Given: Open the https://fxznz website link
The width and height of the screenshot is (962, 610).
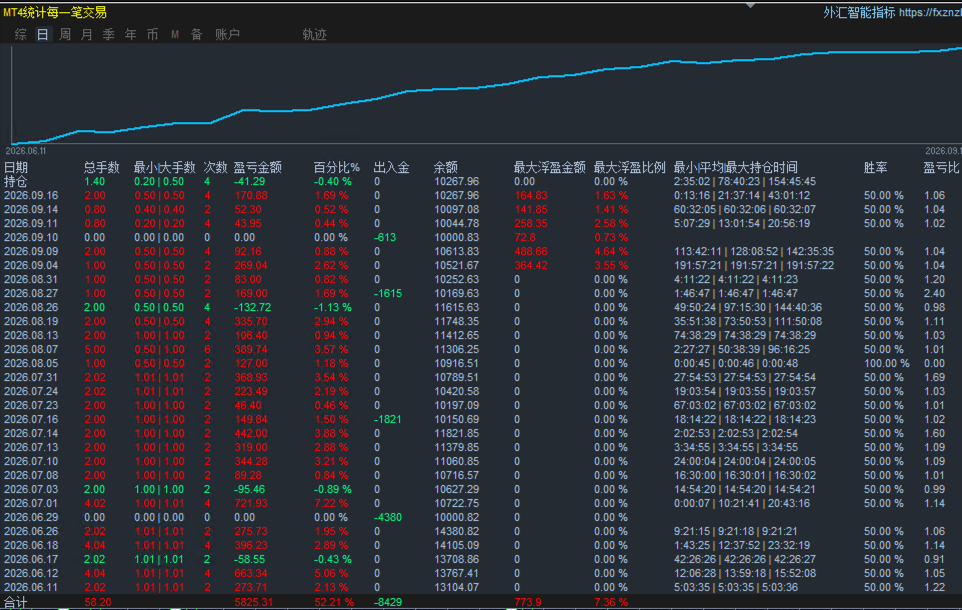Looking at the screenshot, I should pyautogui.click(x=930, y=12).
